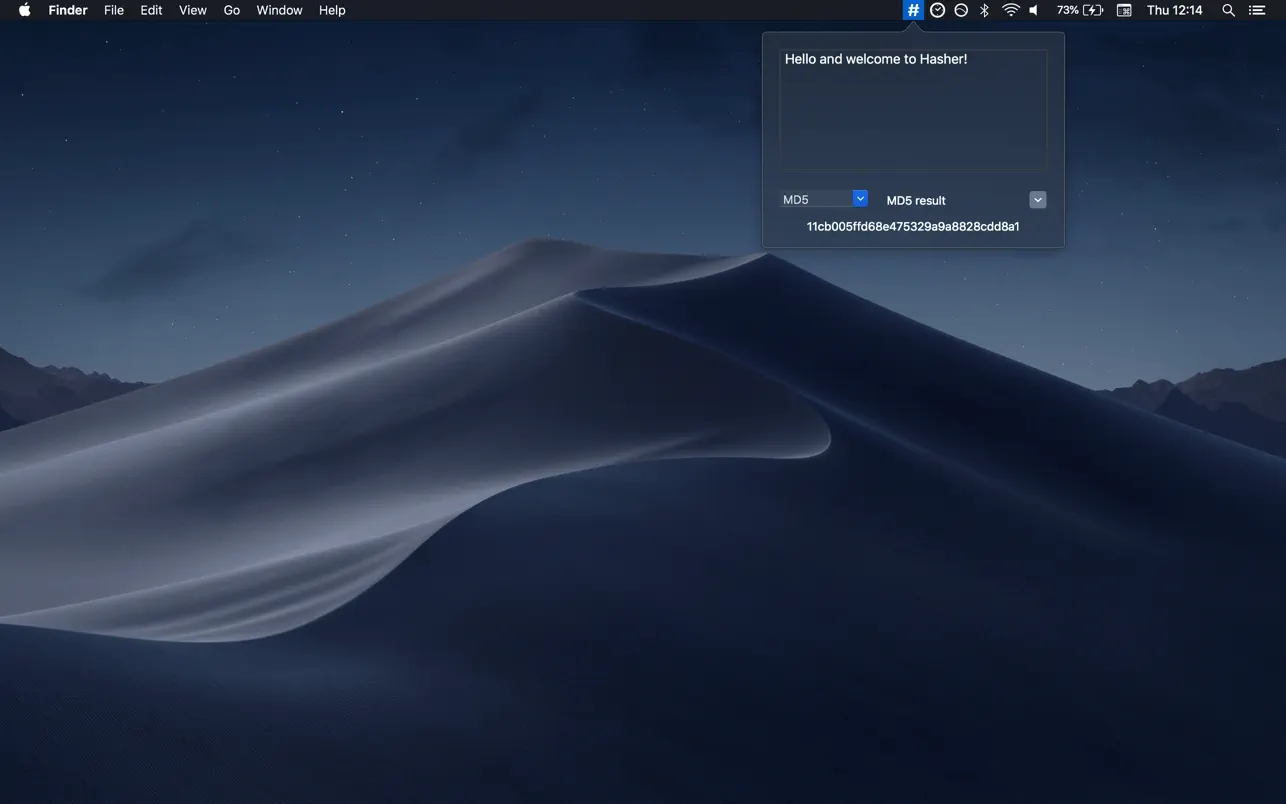Click inside the Hasher text input box
Image resolution: width=1286 pixels, height=804 pixels.
[912, 110]
